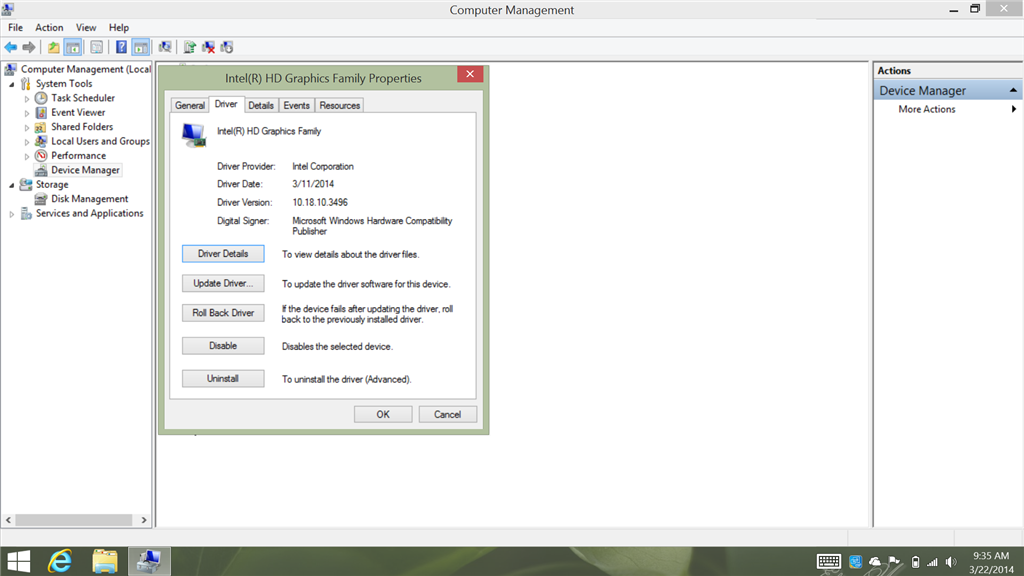Click the tree pane scroll left arrow

[x=8, y=520]
